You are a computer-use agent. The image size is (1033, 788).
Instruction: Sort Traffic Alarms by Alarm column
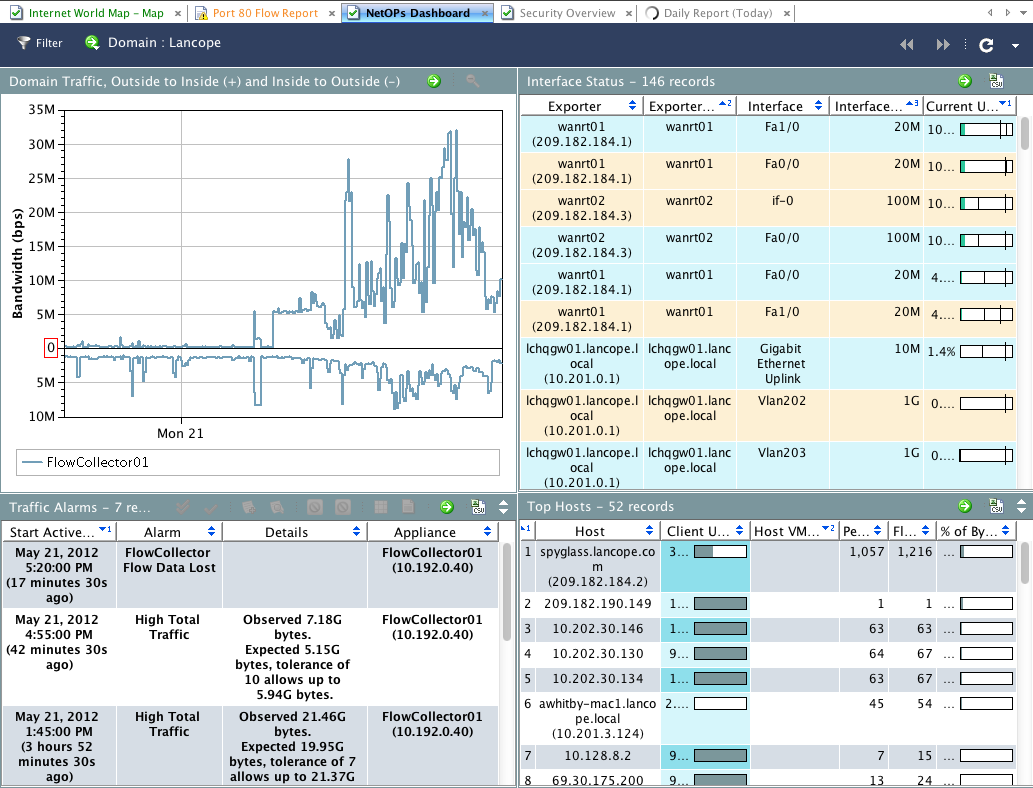point(168,532)
